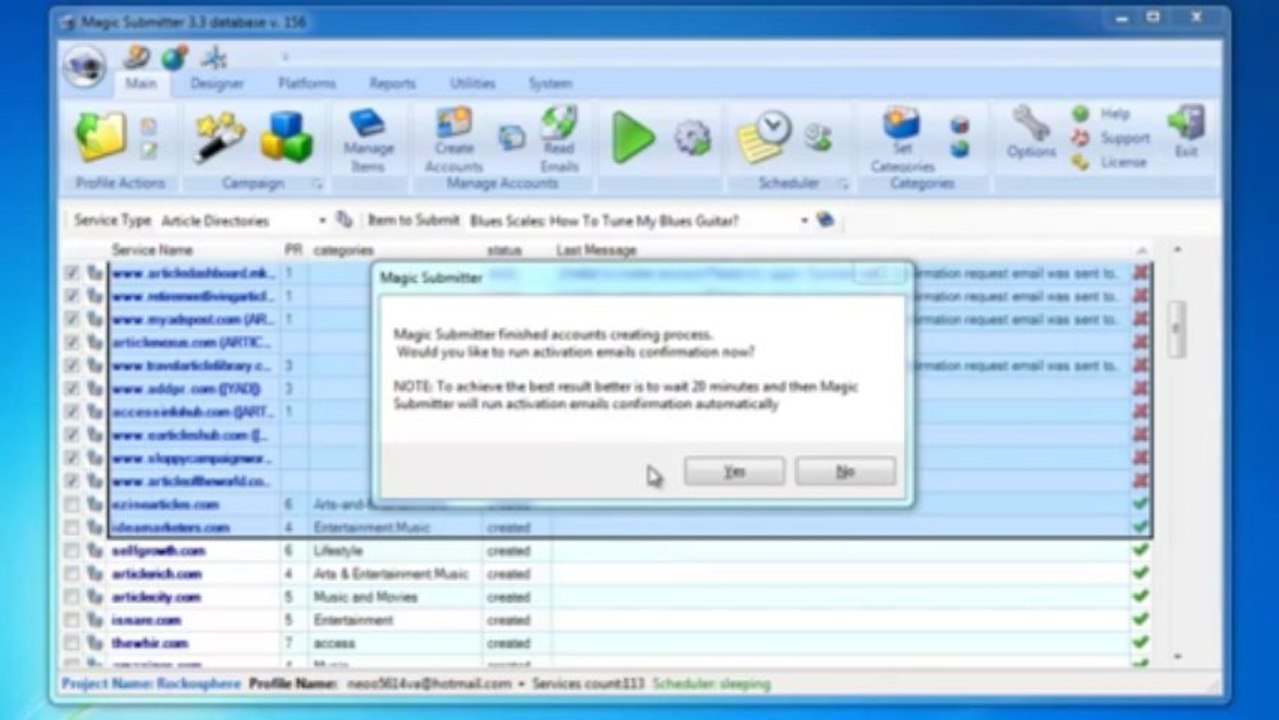Click Read Emails in the ribbon
Image resolution: width=1279 pixels, height=720 pixels.
click(559, 140)
